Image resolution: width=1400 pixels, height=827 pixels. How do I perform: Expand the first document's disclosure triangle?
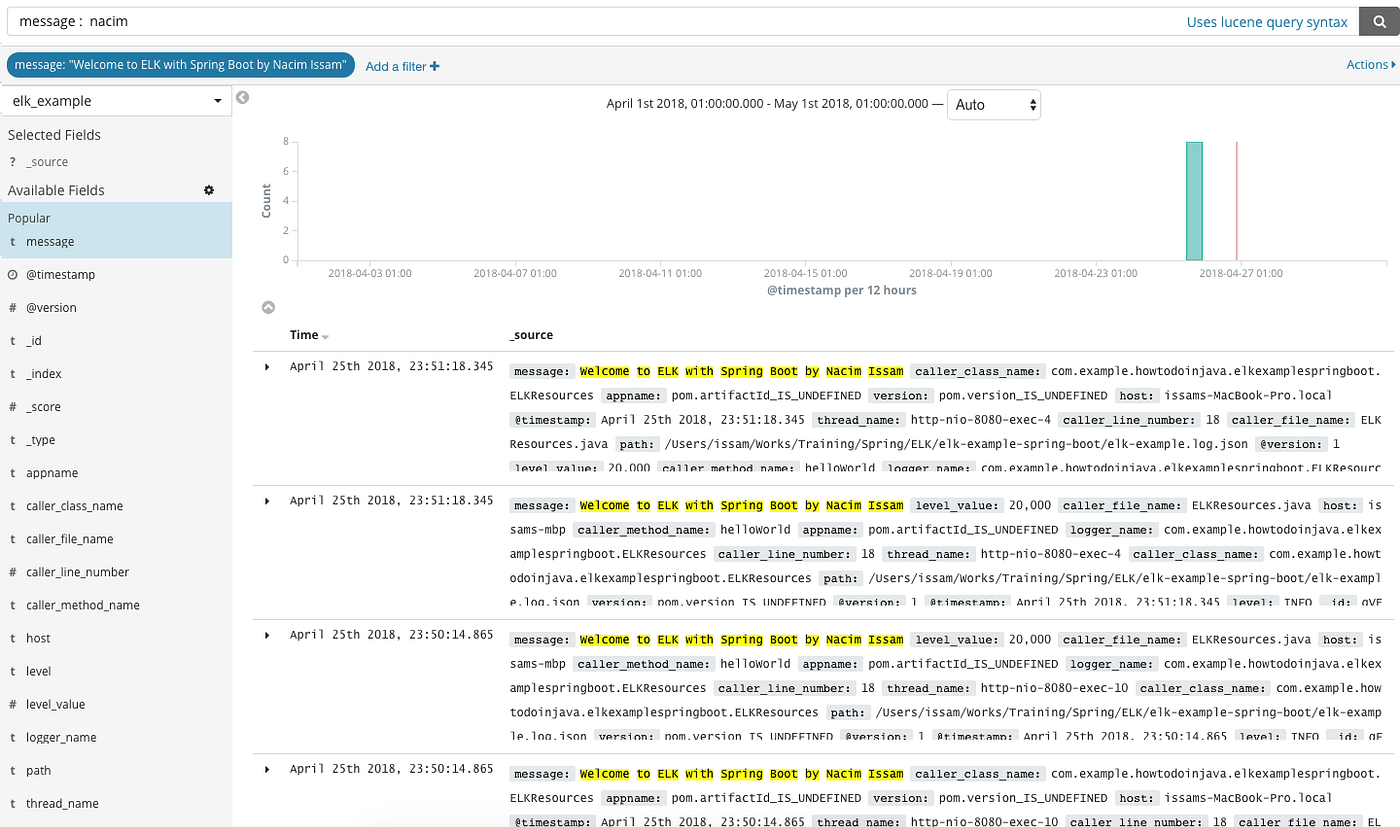click(266, 366)
